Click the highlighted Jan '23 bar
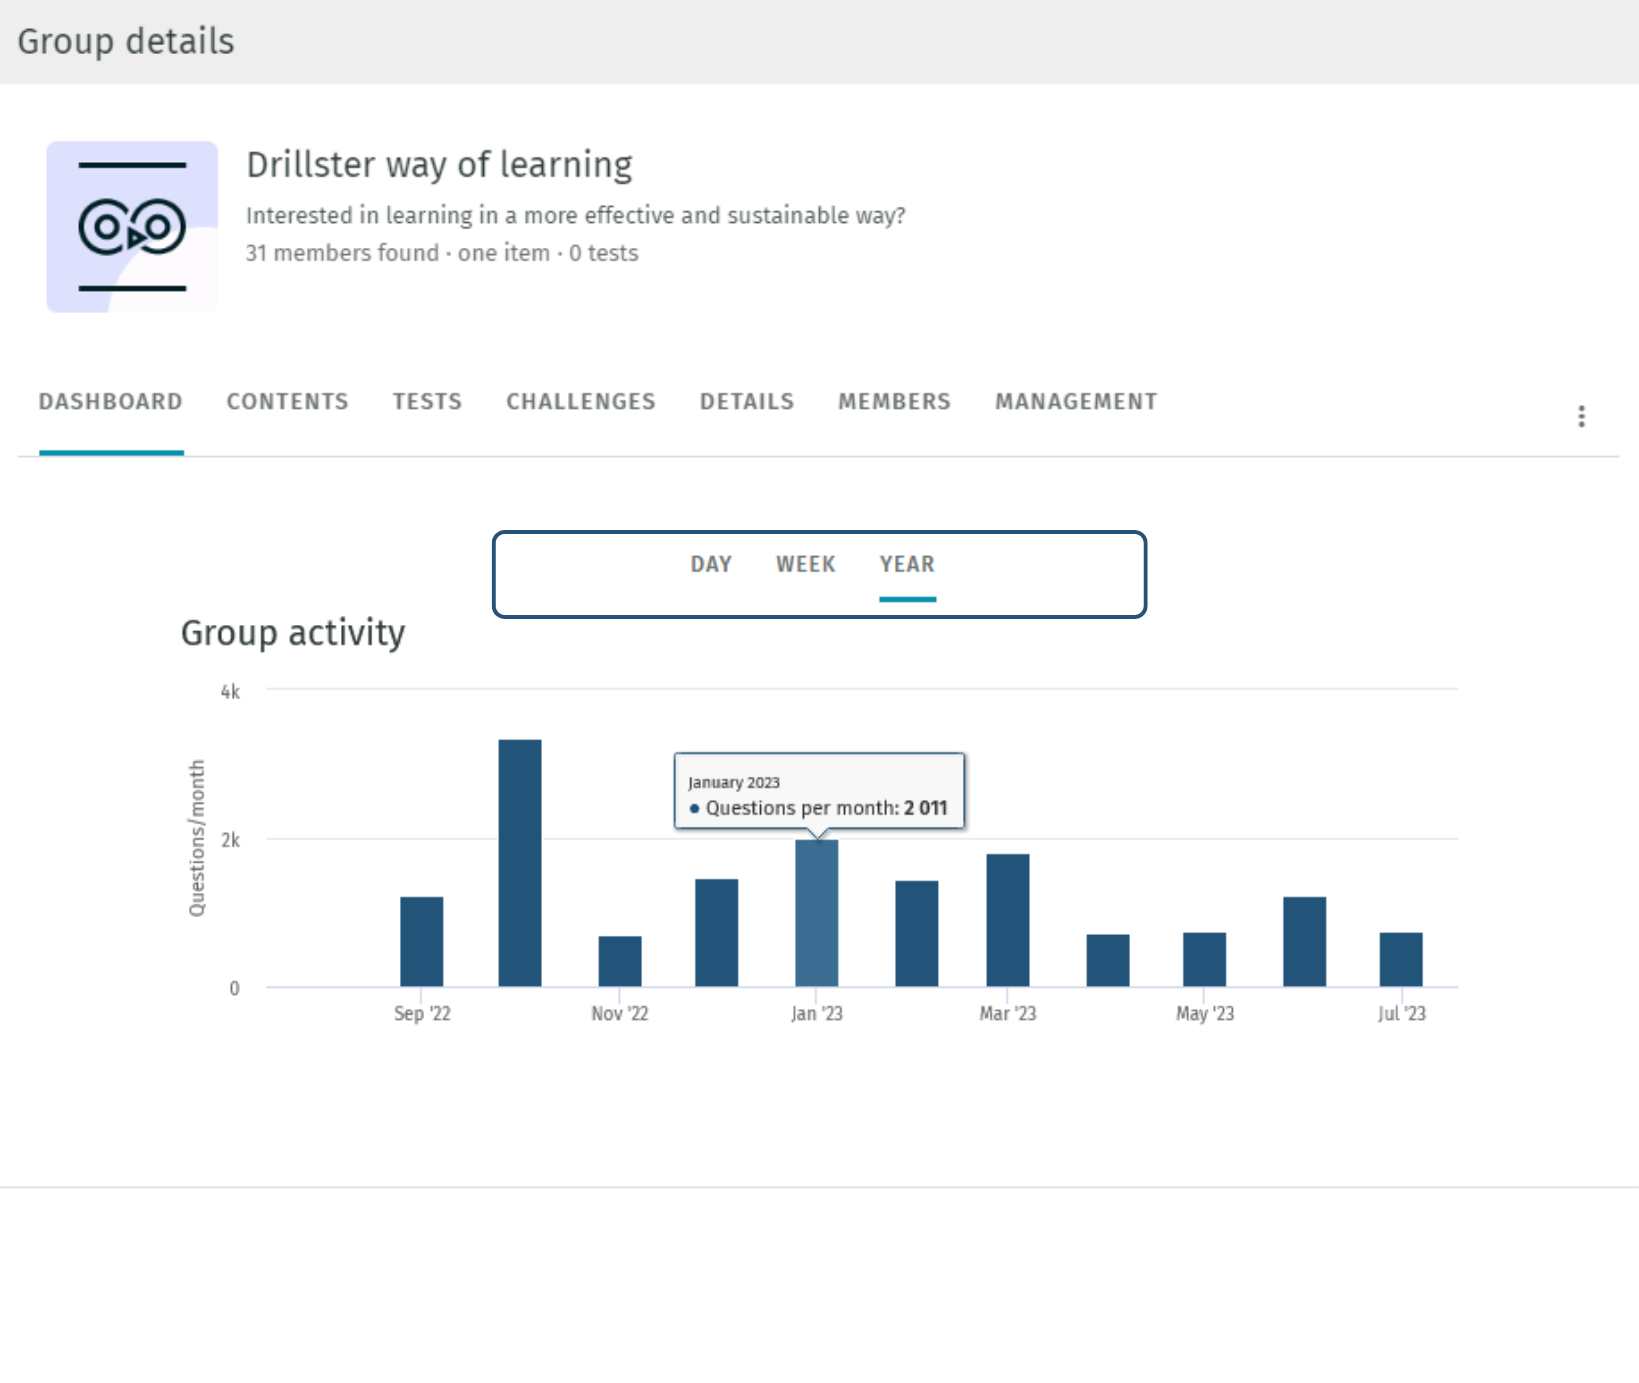The image size is (1639, 1383). pyautogui.click(x=817, y=913)
